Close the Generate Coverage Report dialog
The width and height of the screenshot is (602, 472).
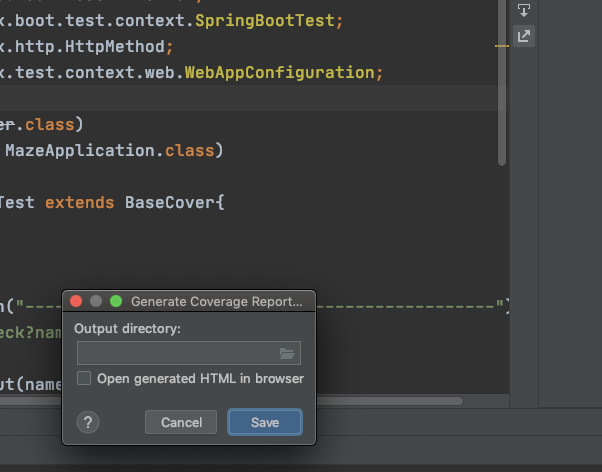click(76, 301)
